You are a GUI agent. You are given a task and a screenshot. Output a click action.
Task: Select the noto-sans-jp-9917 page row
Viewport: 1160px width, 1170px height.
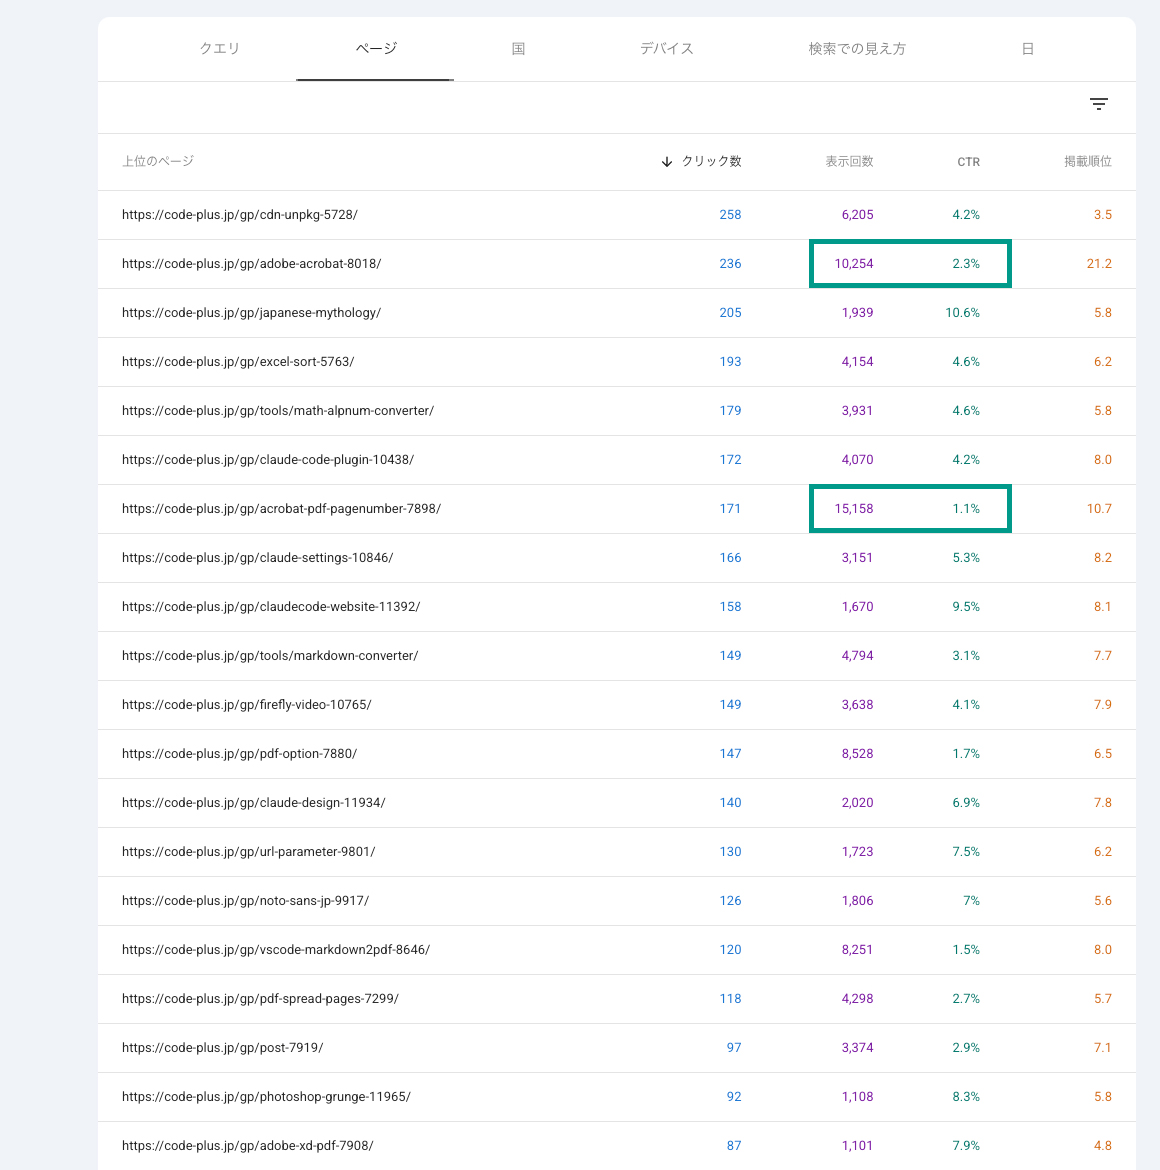617,901
